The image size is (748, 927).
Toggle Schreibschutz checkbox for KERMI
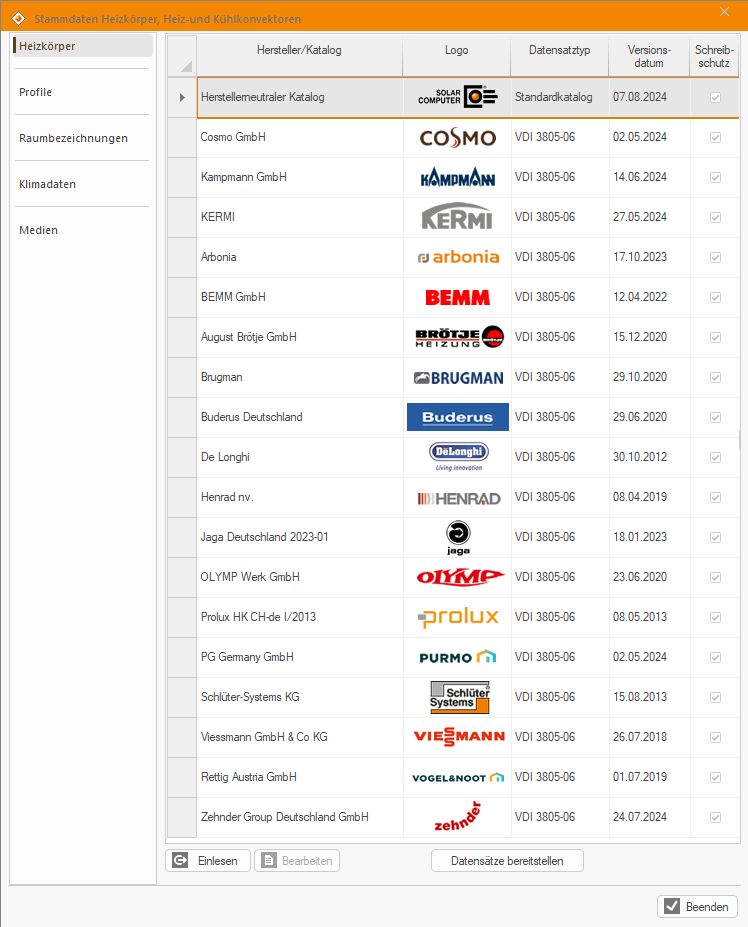pos(715,217)
